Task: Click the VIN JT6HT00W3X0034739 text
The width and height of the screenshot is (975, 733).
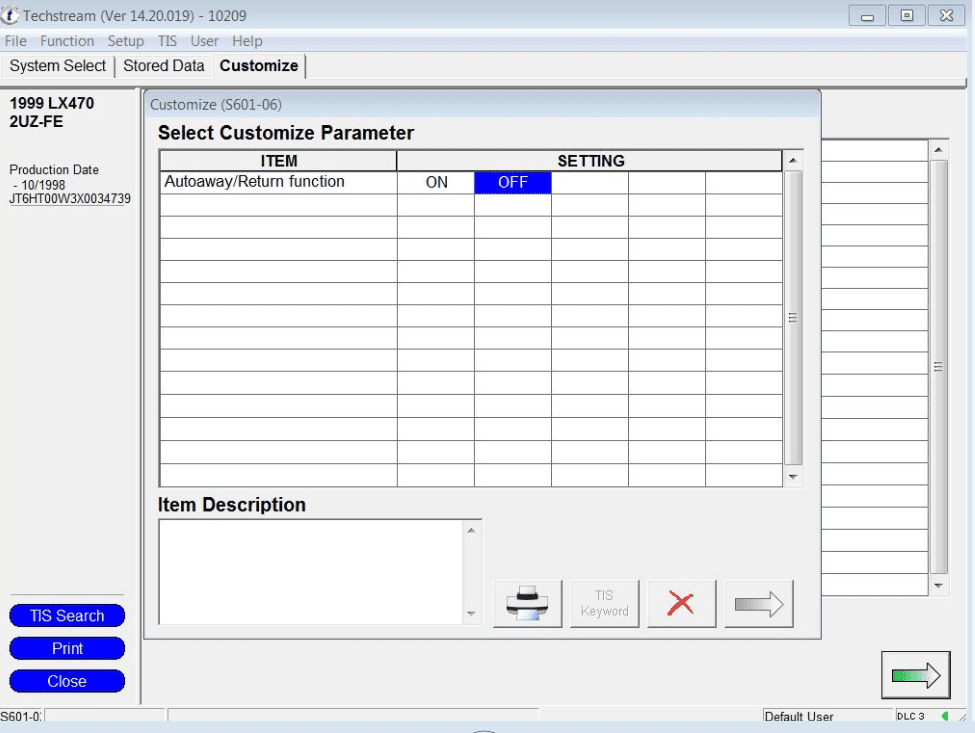Action: tap(70, 199)
